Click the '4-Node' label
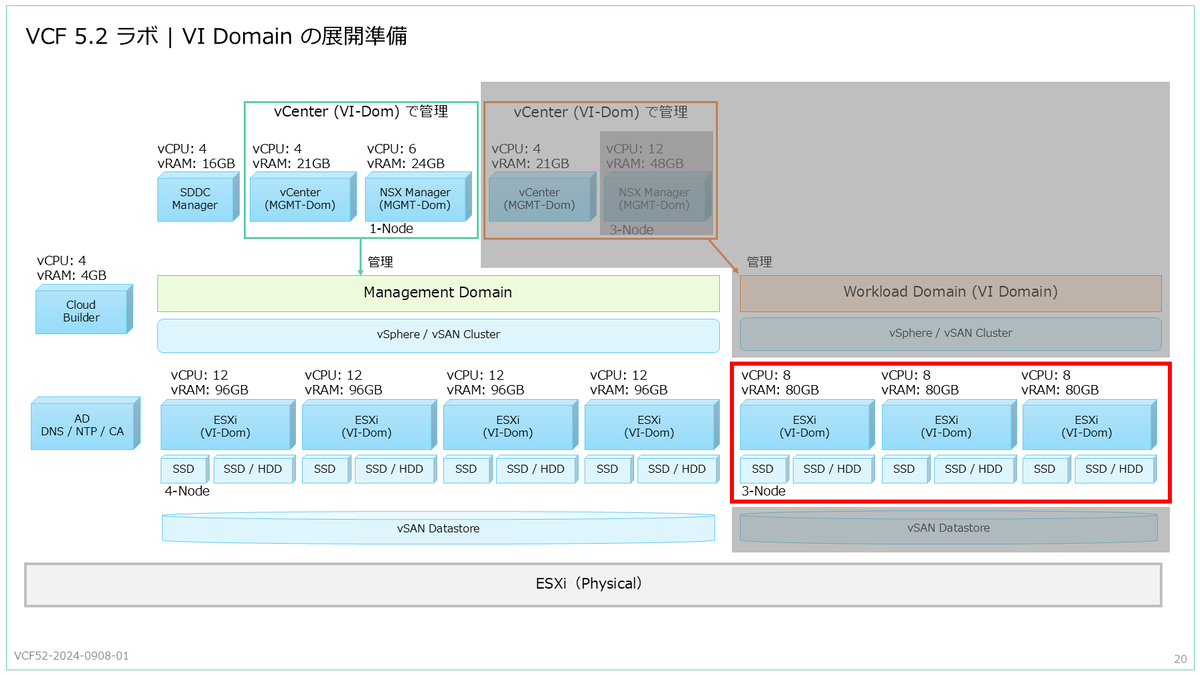 coord(187,491)
